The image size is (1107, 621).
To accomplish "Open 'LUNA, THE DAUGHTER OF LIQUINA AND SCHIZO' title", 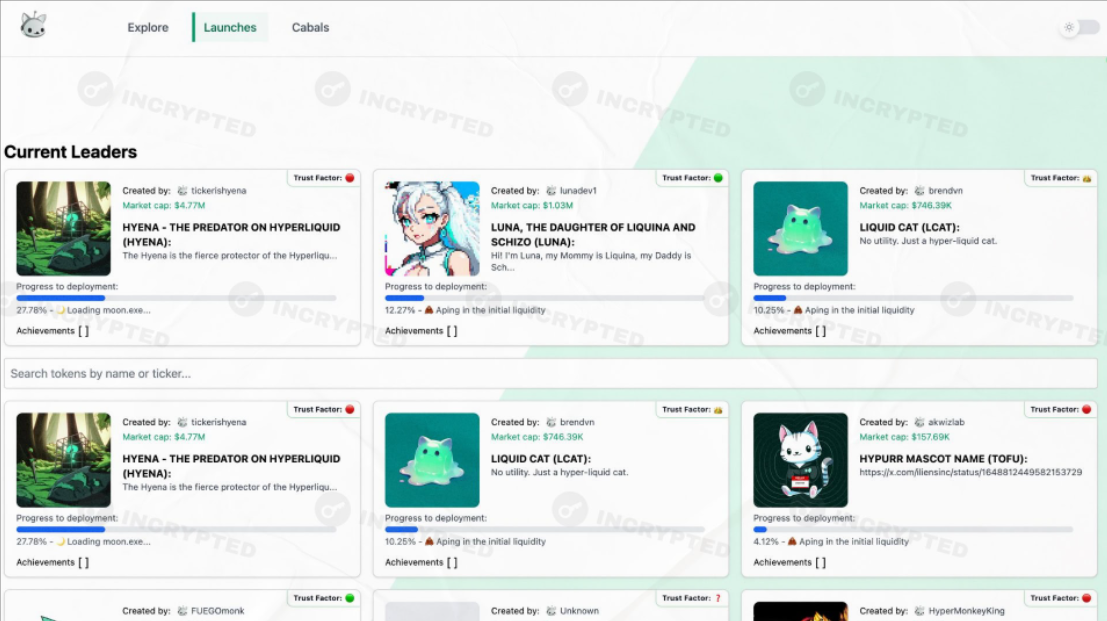I will point(593,234).
